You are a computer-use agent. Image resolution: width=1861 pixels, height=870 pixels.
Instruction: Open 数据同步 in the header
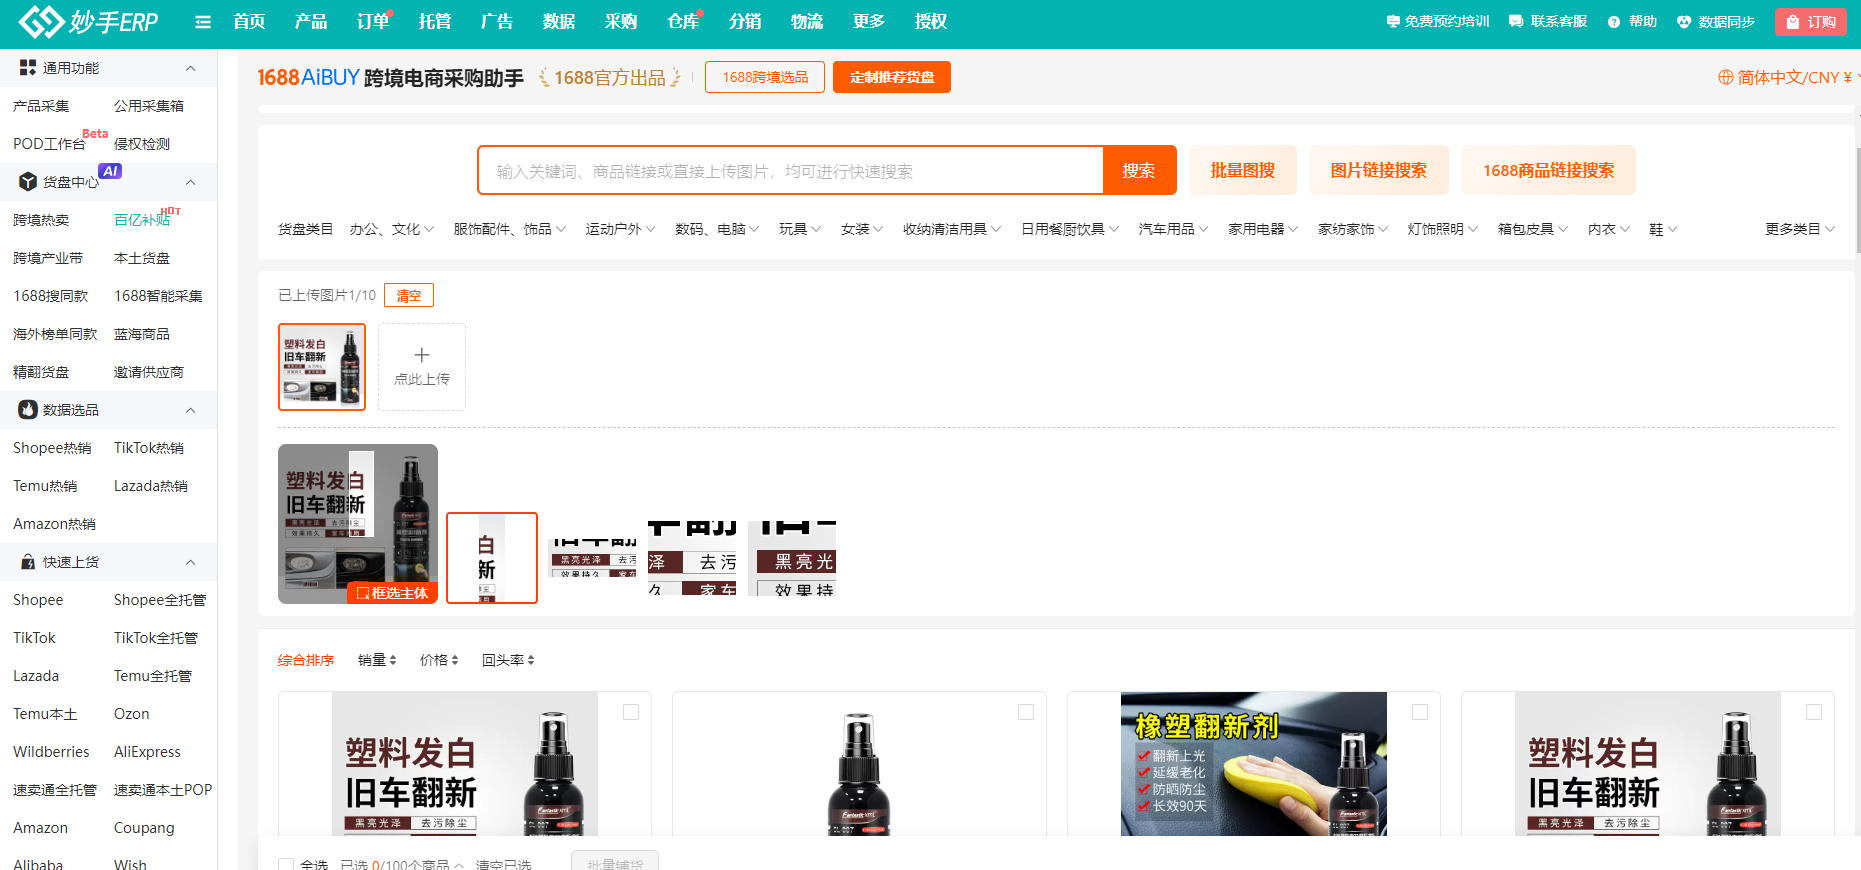click(x=1716, y=21)
